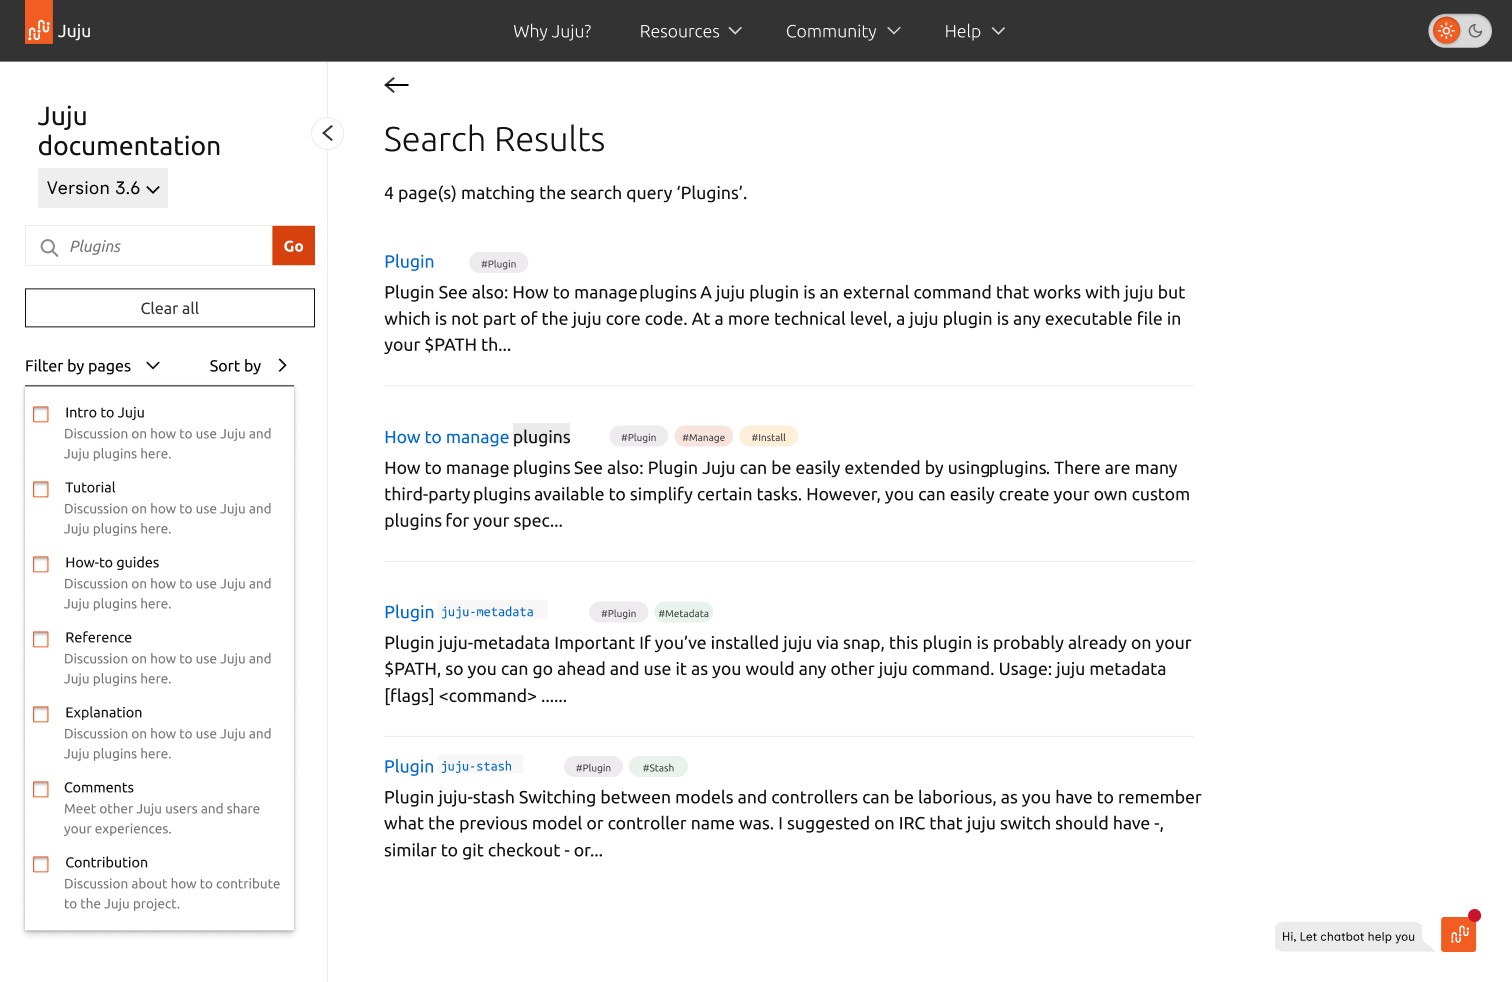The width and height of the screenshot is (1512, 982).
Task: Open Why Juju? page
Action: pyautogui.click(x=552, y=31)
